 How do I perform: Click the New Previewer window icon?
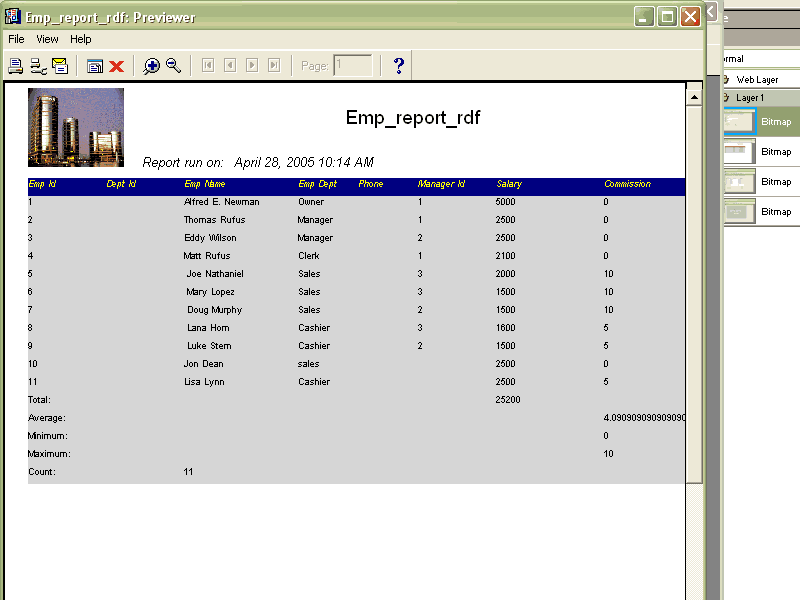(x=95, y=66)
